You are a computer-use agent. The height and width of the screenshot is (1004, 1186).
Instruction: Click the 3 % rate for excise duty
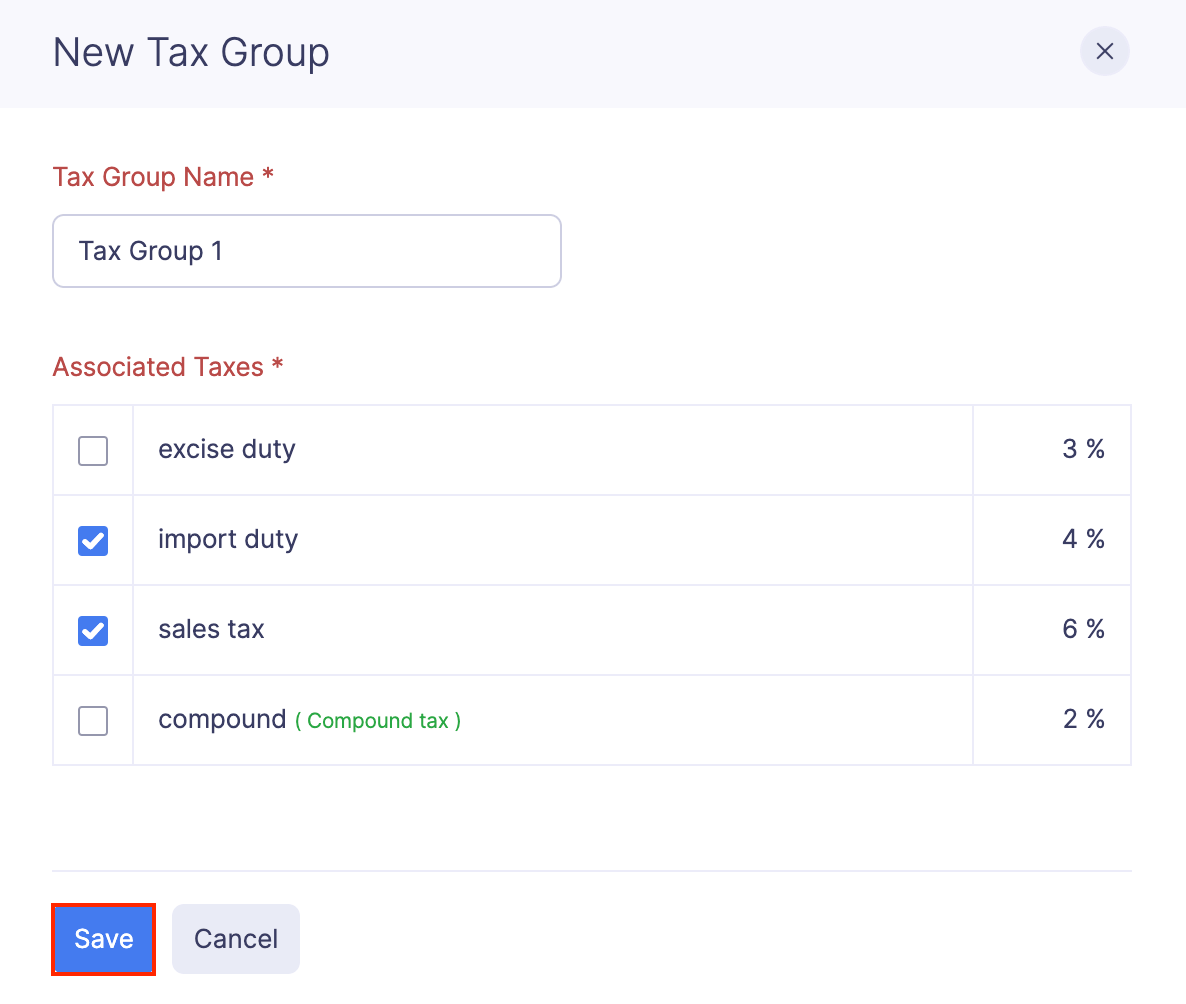[x=1084, y=449]
